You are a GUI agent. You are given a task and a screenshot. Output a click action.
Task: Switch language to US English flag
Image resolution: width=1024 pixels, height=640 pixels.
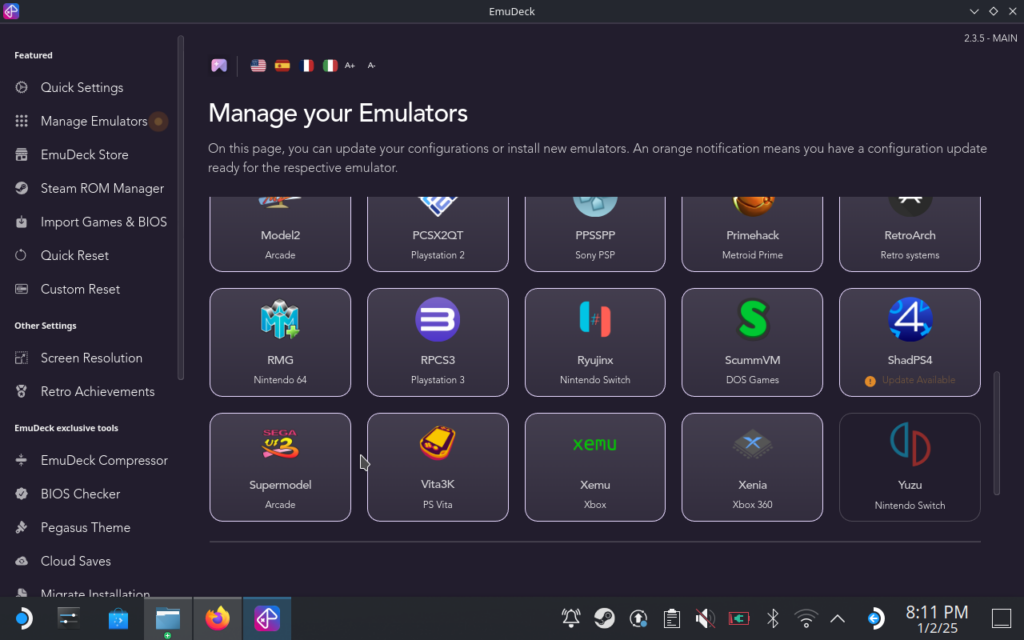pos(258,65)
